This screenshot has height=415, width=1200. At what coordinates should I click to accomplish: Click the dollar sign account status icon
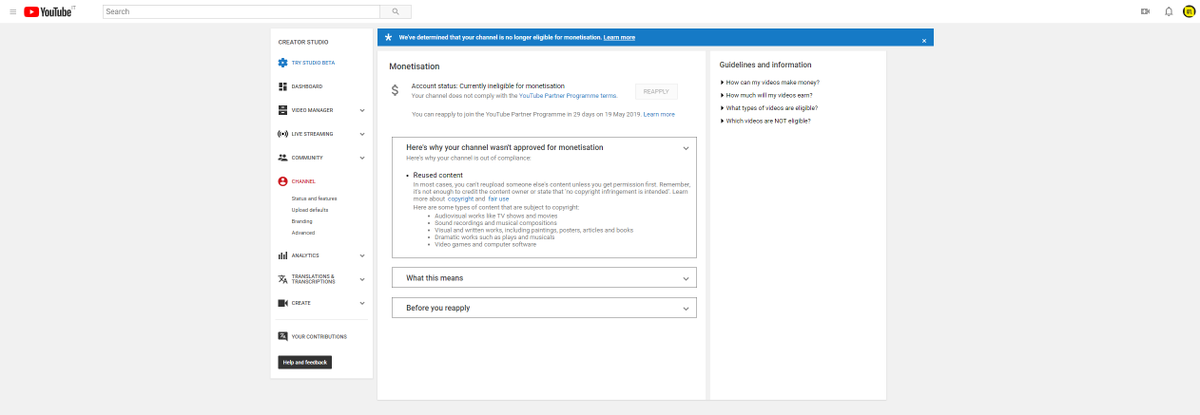(x=395, y=90)
